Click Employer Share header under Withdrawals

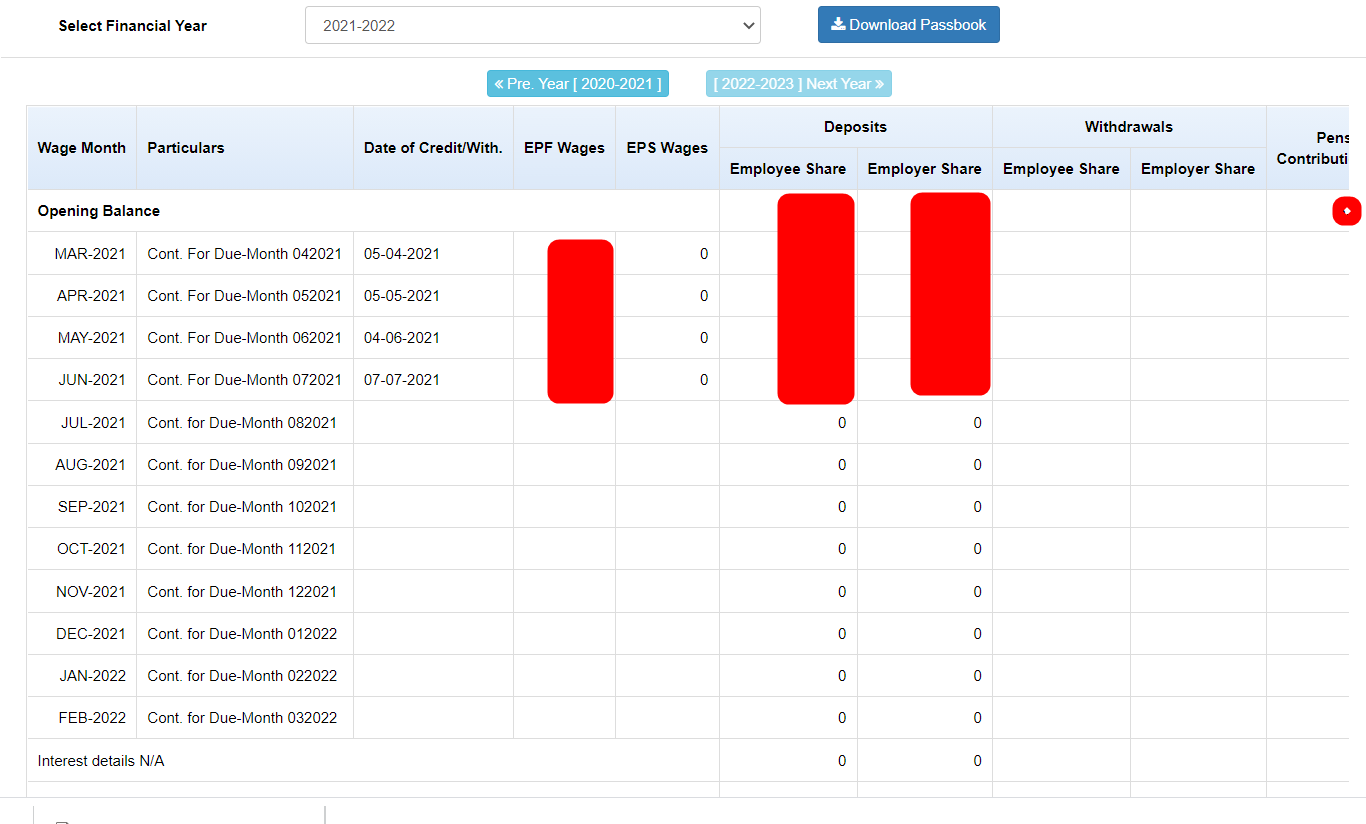coord(1198,169)
